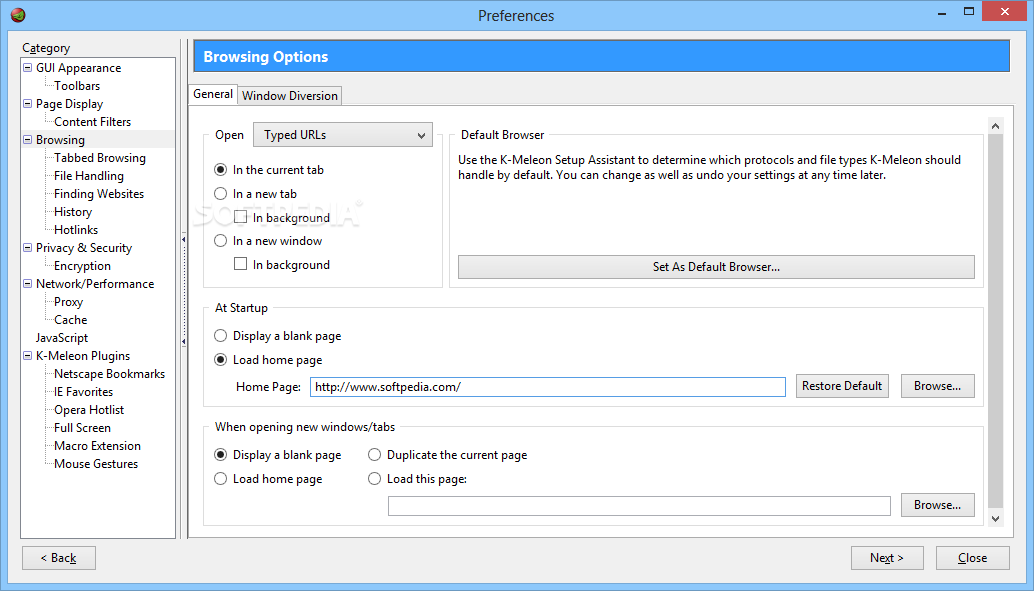Open Full Screen plugin settings
The image size is (1034, 591).
coord(82,427)
